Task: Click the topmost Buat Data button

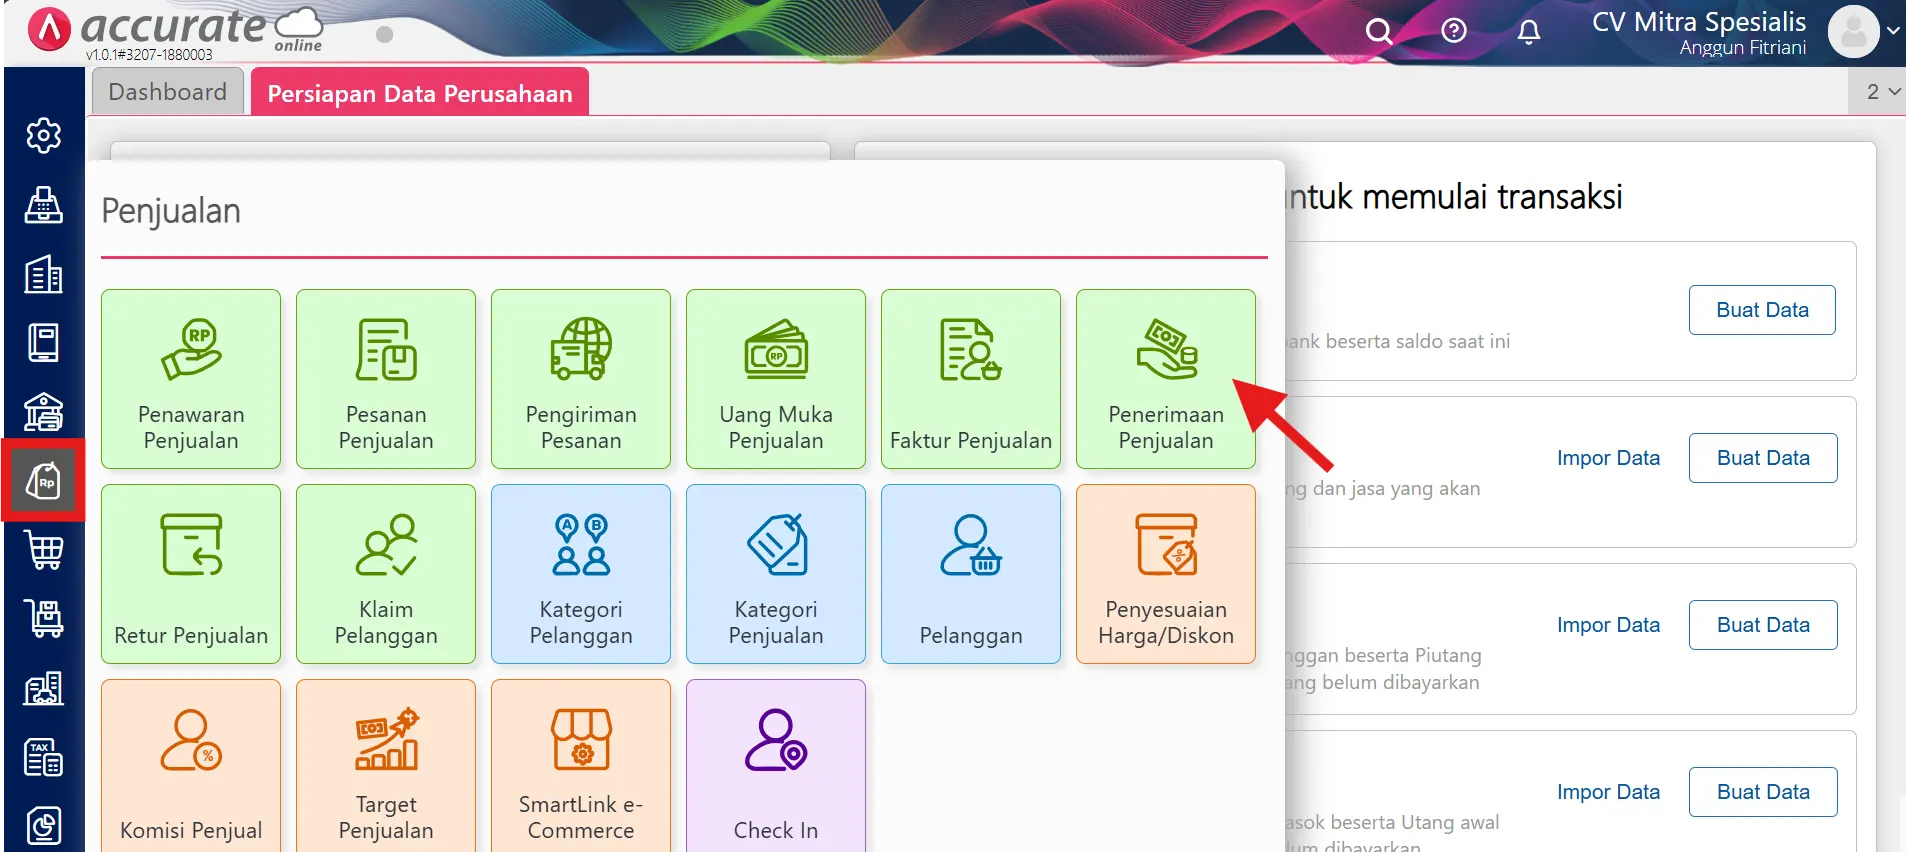Action: click(1762, 310)
